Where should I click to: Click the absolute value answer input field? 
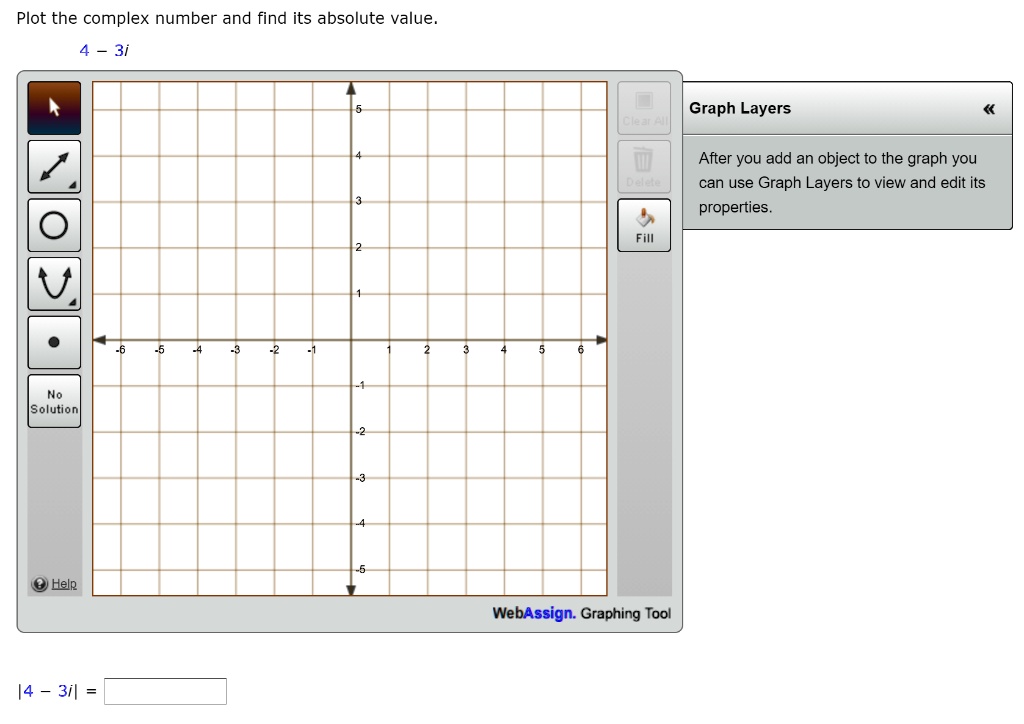[165, 691]
